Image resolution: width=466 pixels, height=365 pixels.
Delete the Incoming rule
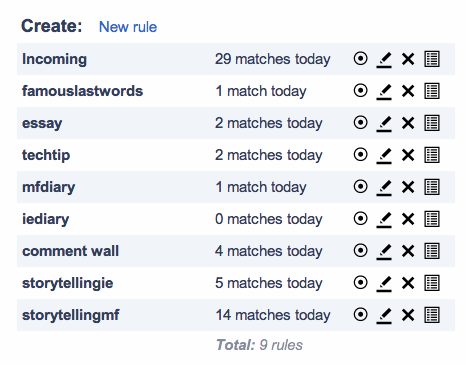(408, 59)
